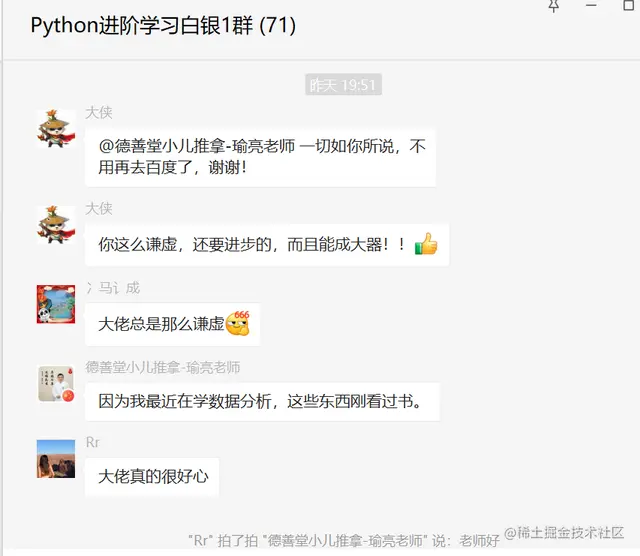The height and width of the screenshot is (556, 640).
Task: Maximize the chat window
Action: (x=629, y=5)
